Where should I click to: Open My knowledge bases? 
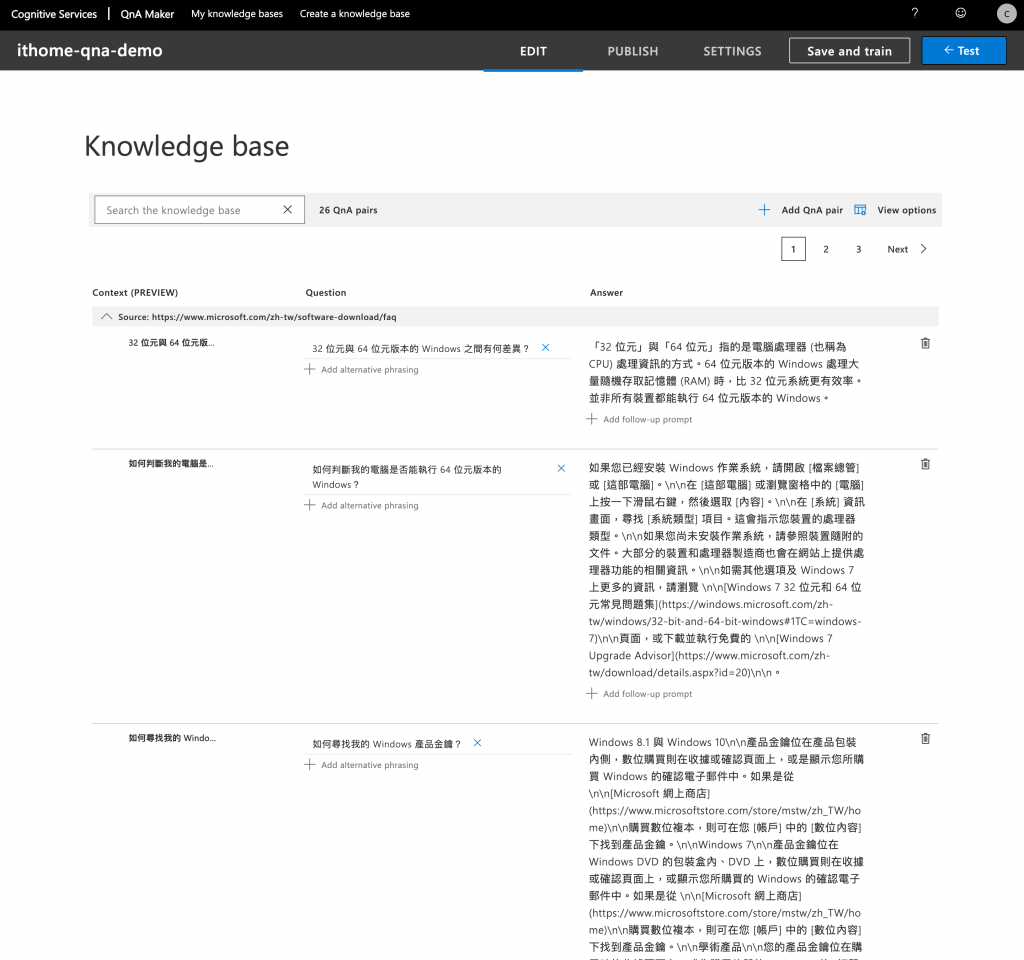(237, 14)
